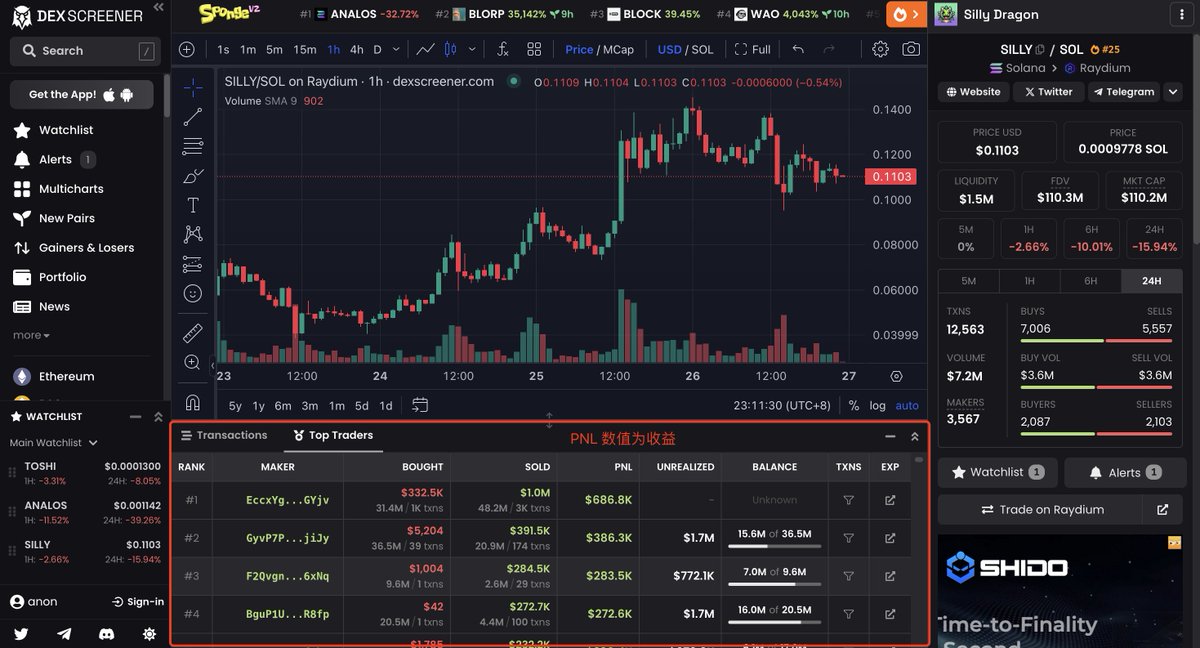Open the Alerts button for this pair
Image resolution: width=1200 pixels, height=648 pixels.
click(1124, 472)
